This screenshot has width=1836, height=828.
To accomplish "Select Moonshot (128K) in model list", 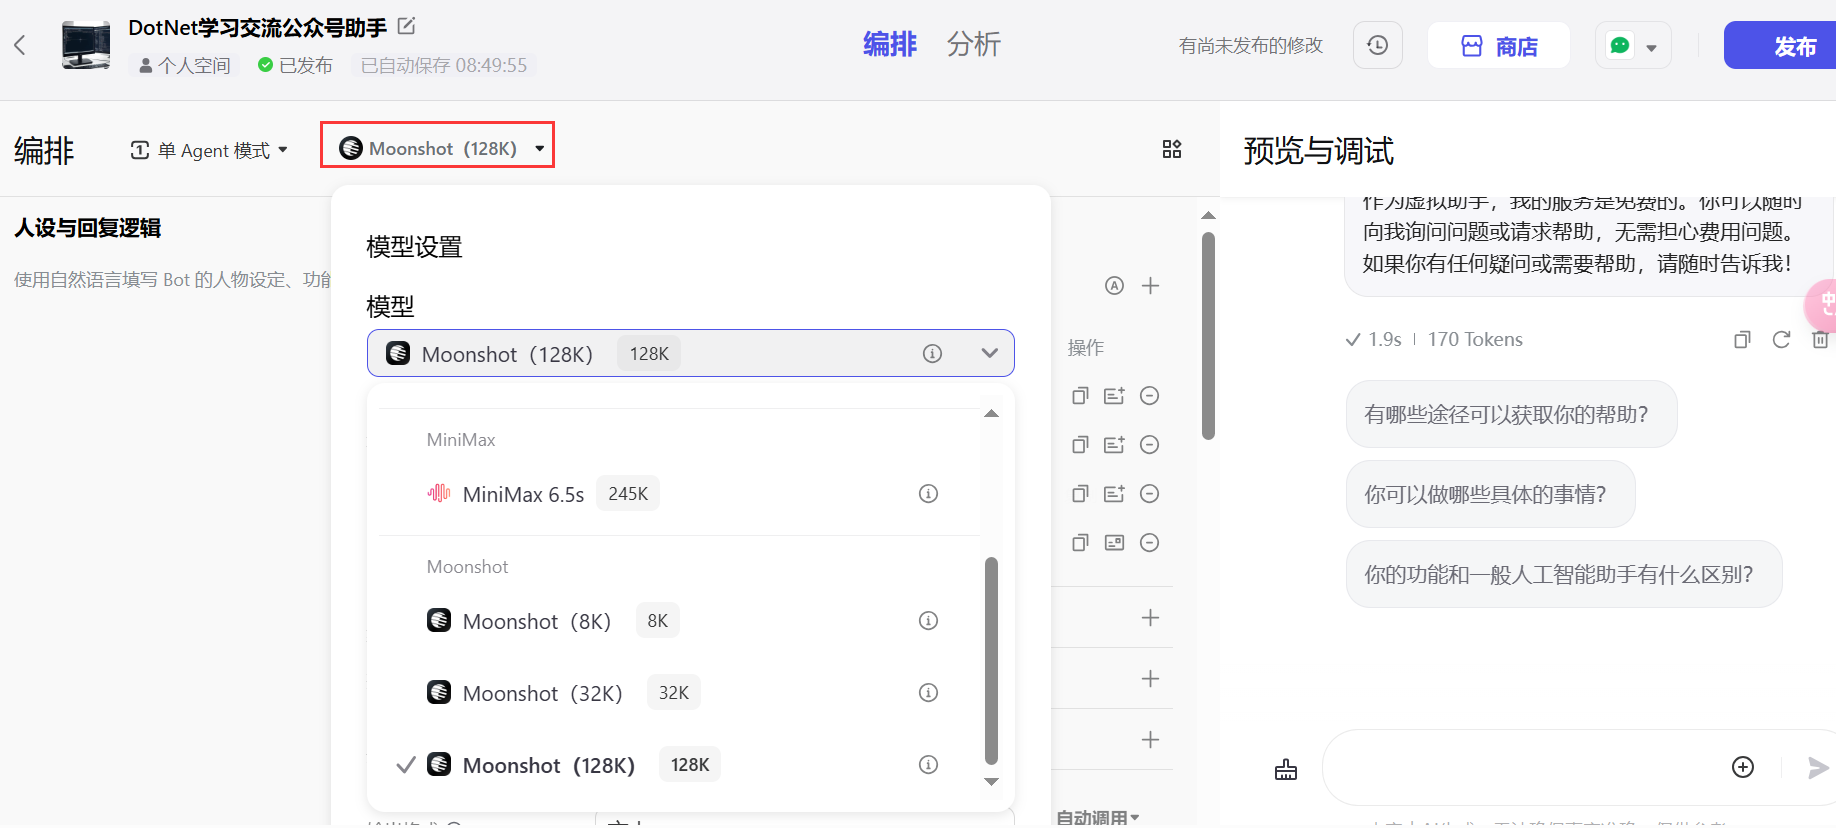I will (679, 765).
